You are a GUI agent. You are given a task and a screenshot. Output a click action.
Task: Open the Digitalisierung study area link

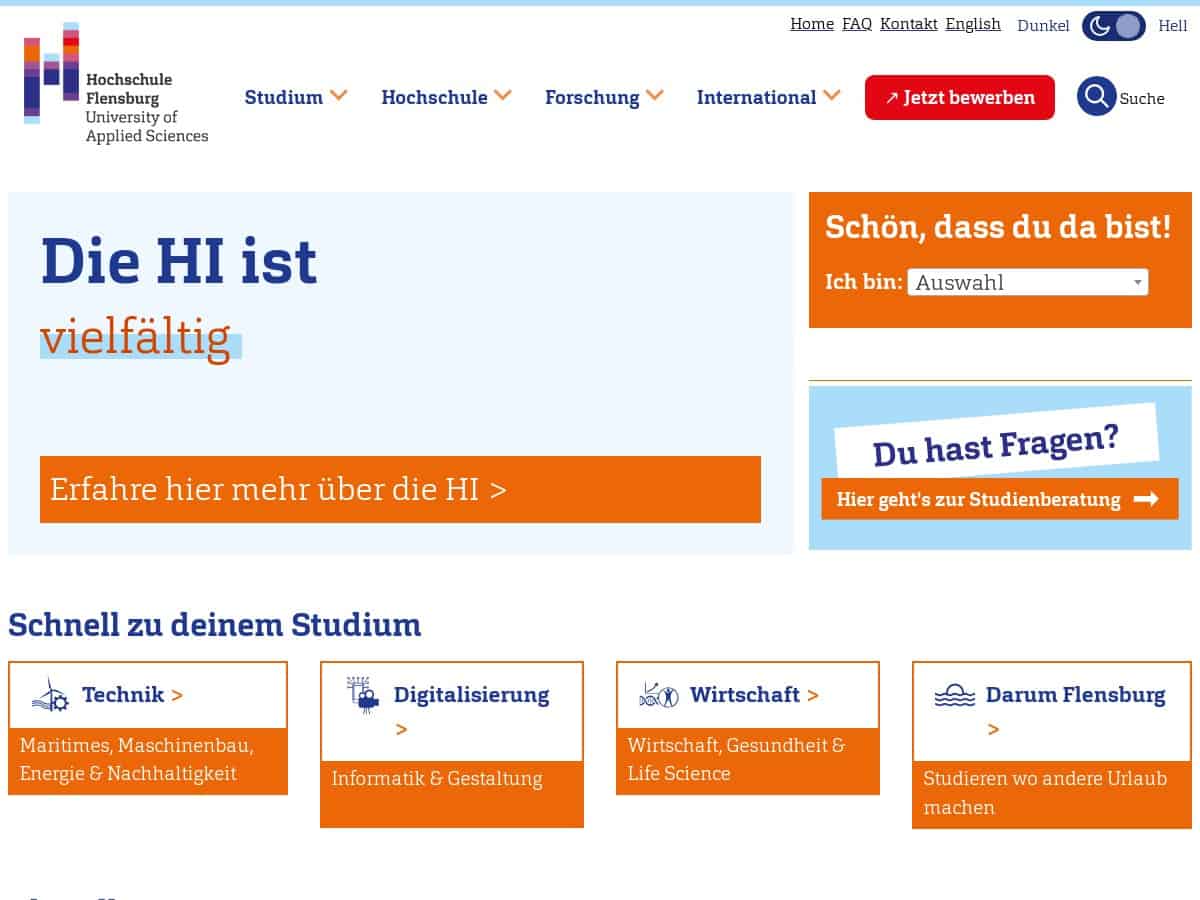[x=471, y=694]
